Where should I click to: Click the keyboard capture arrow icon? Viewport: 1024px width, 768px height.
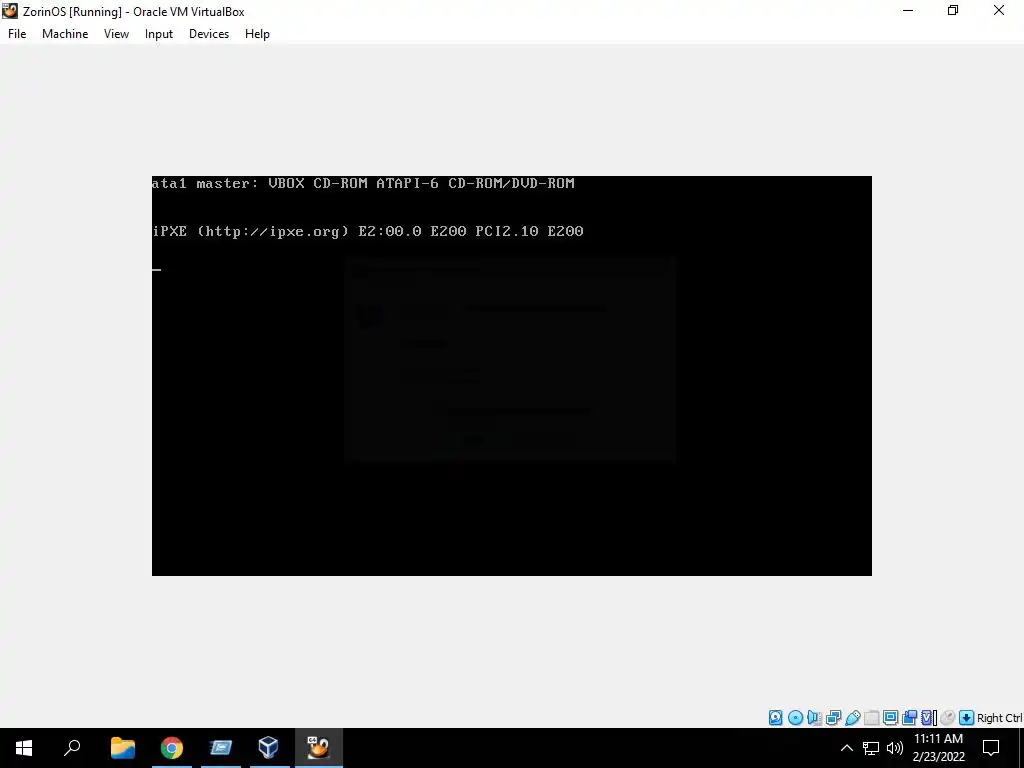tap(967, 718)
